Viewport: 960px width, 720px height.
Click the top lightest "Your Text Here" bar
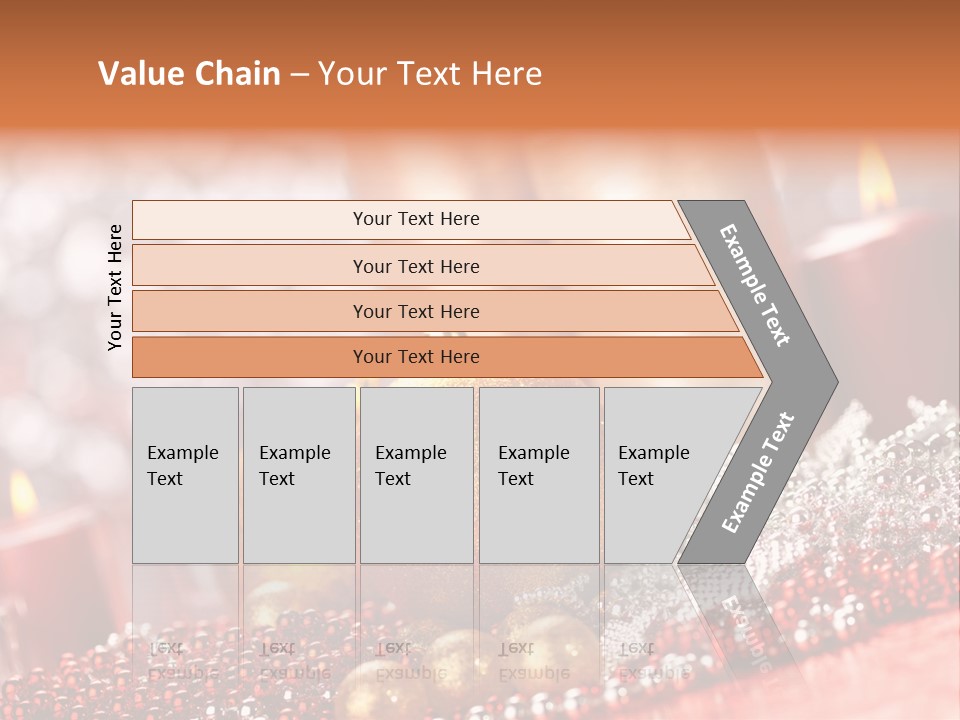[415, 219]
